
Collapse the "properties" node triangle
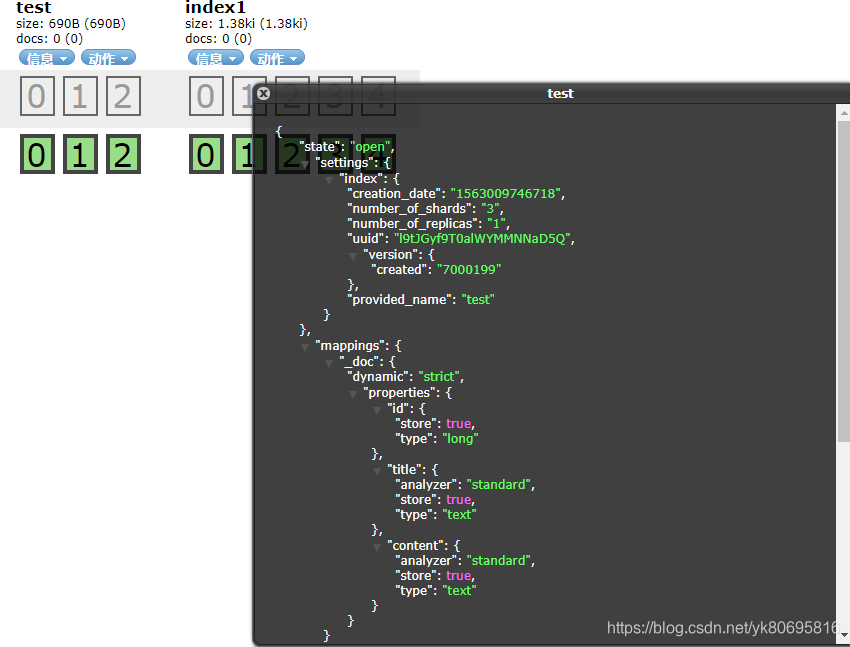(353, 393)
